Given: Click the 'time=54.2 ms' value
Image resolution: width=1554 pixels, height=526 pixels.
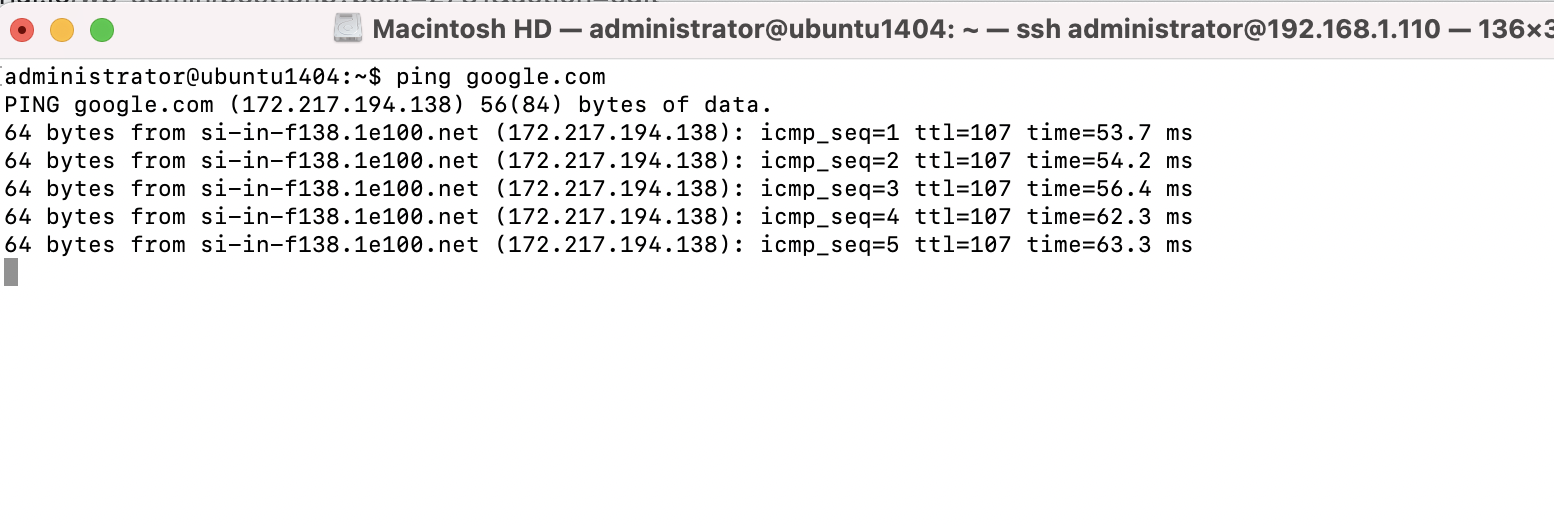Looking at the screenshot, I should pos(1110,161).
